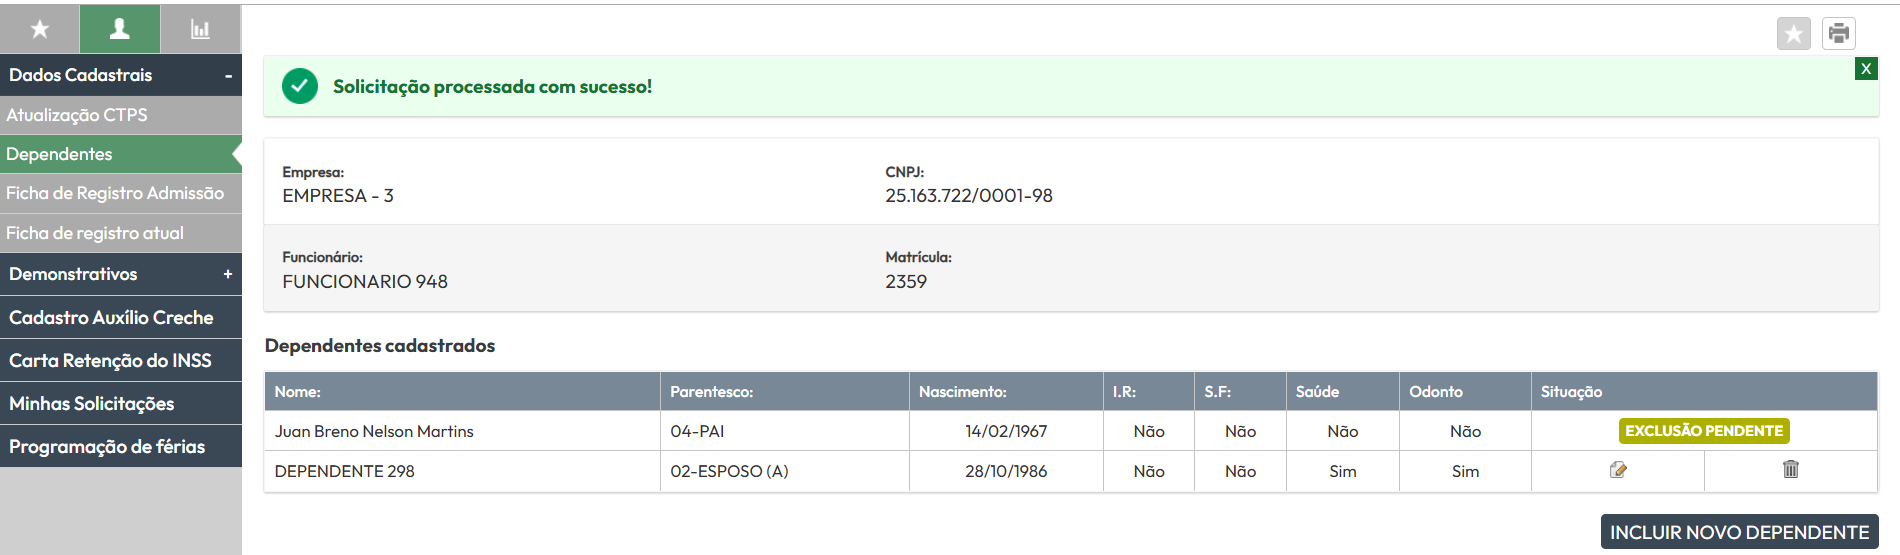Click the favorite star button near print
Viewport: 1900px width, 555px height.
tap(1793, 34)
